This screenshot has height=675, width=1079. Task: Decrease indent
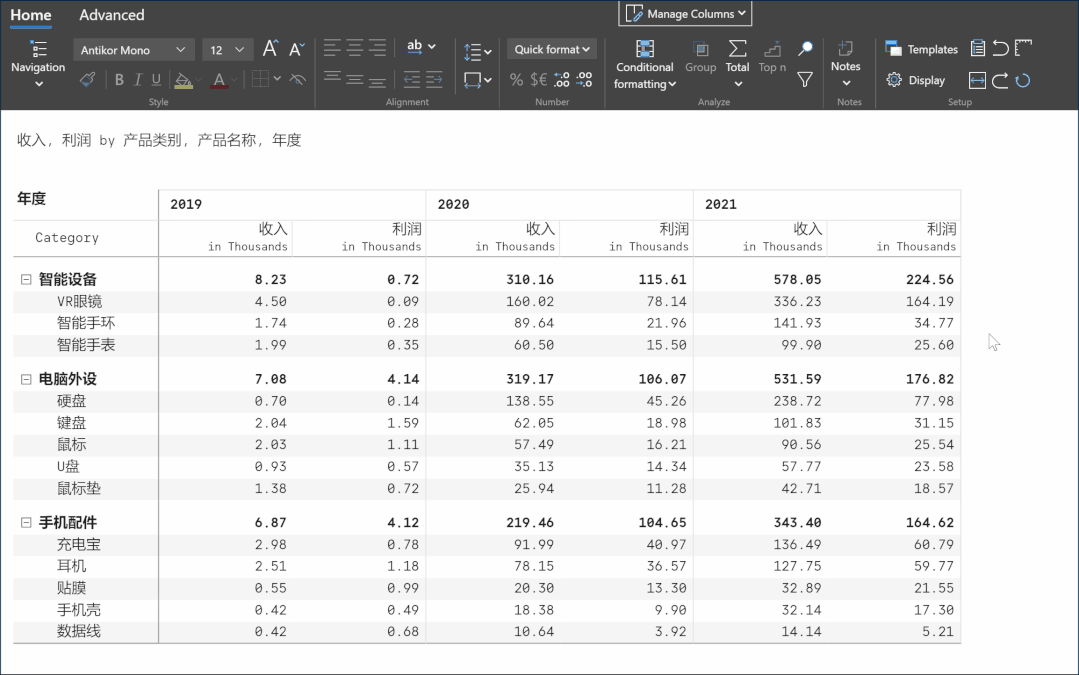(412, 80)
